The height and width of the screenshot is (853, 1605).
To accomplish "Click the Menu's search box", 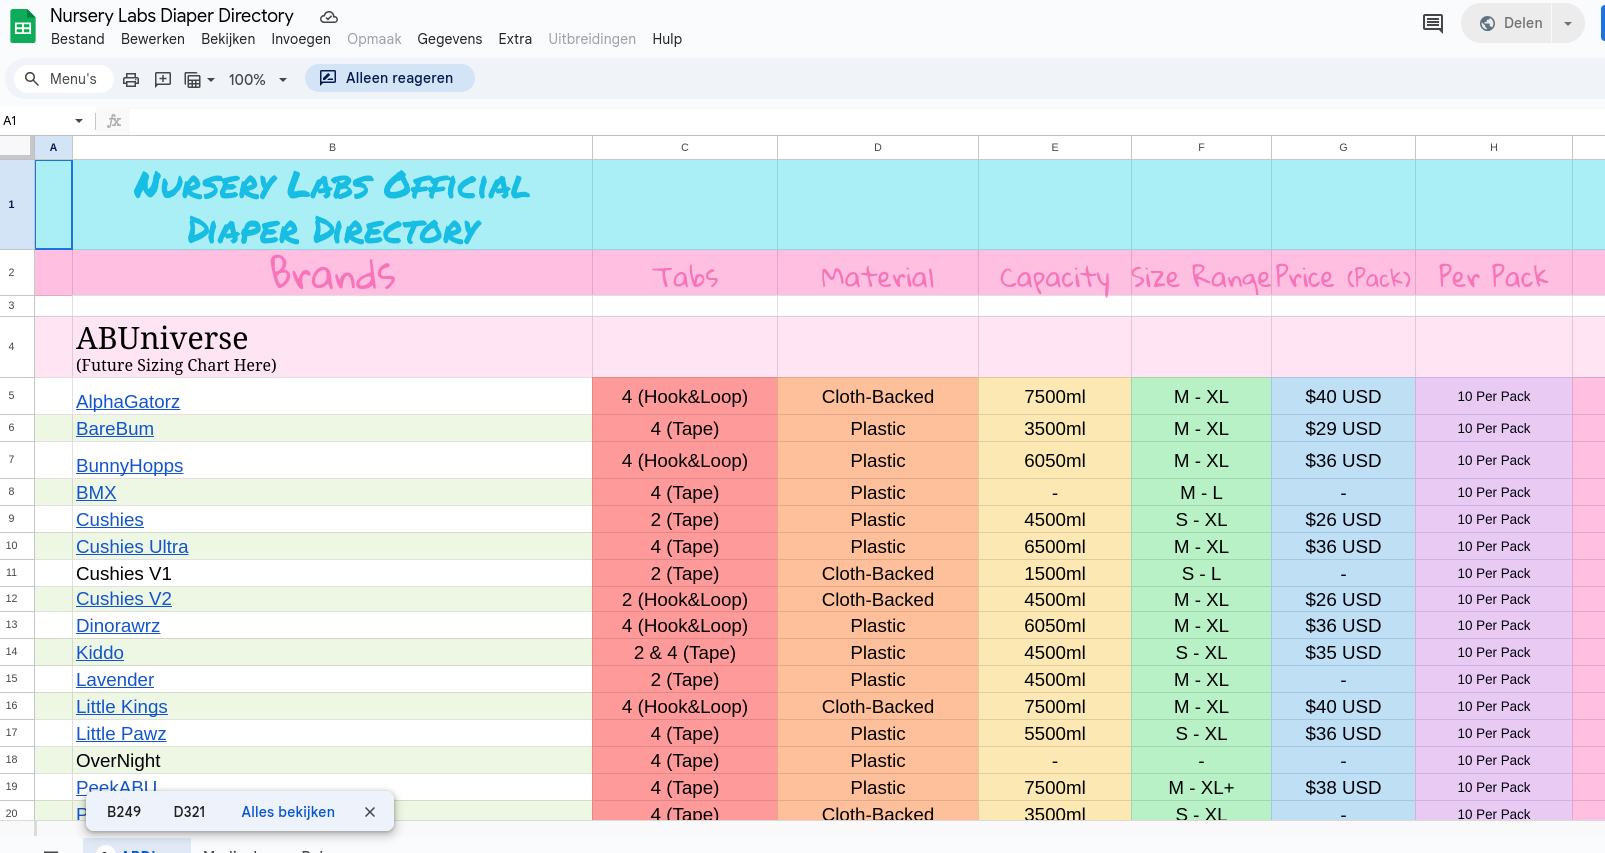I will 61,79.
